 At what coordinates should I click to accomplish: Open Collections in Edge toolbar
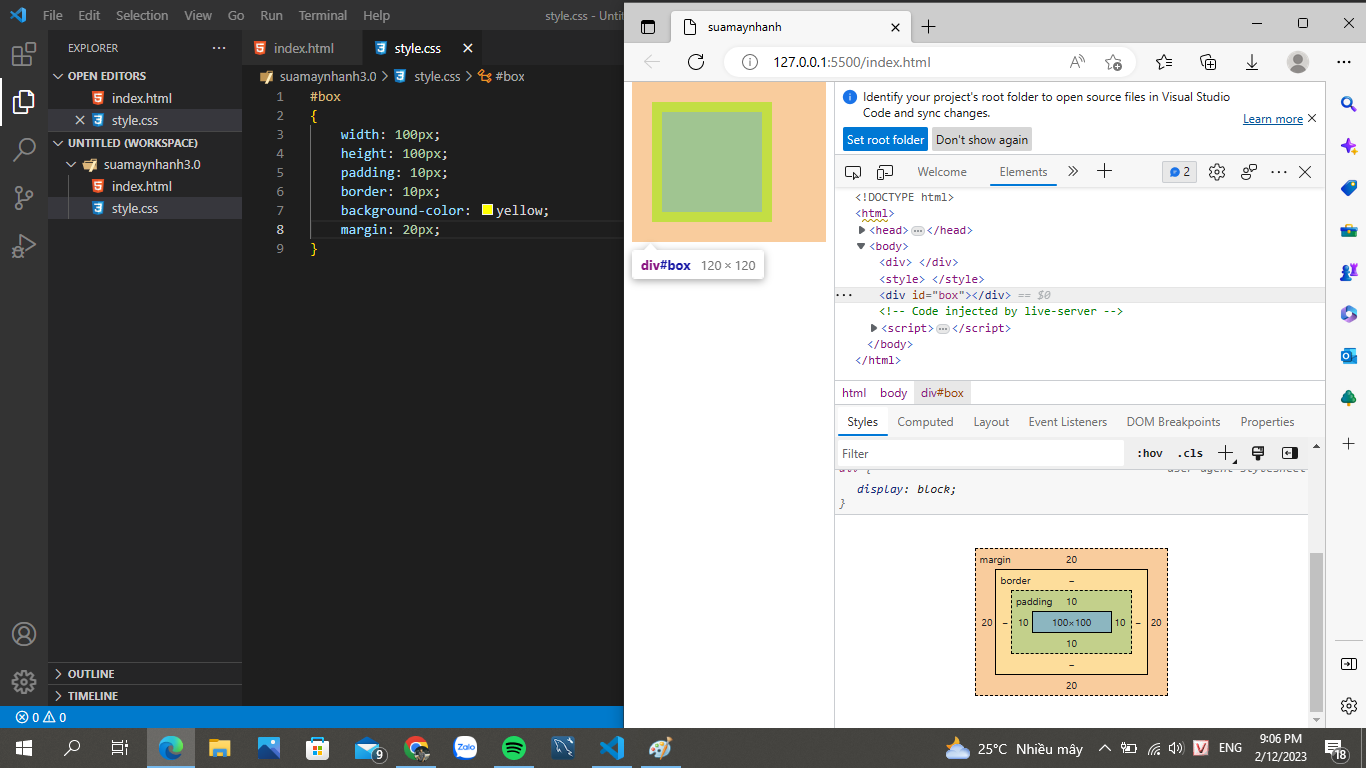coord(1208,62)
